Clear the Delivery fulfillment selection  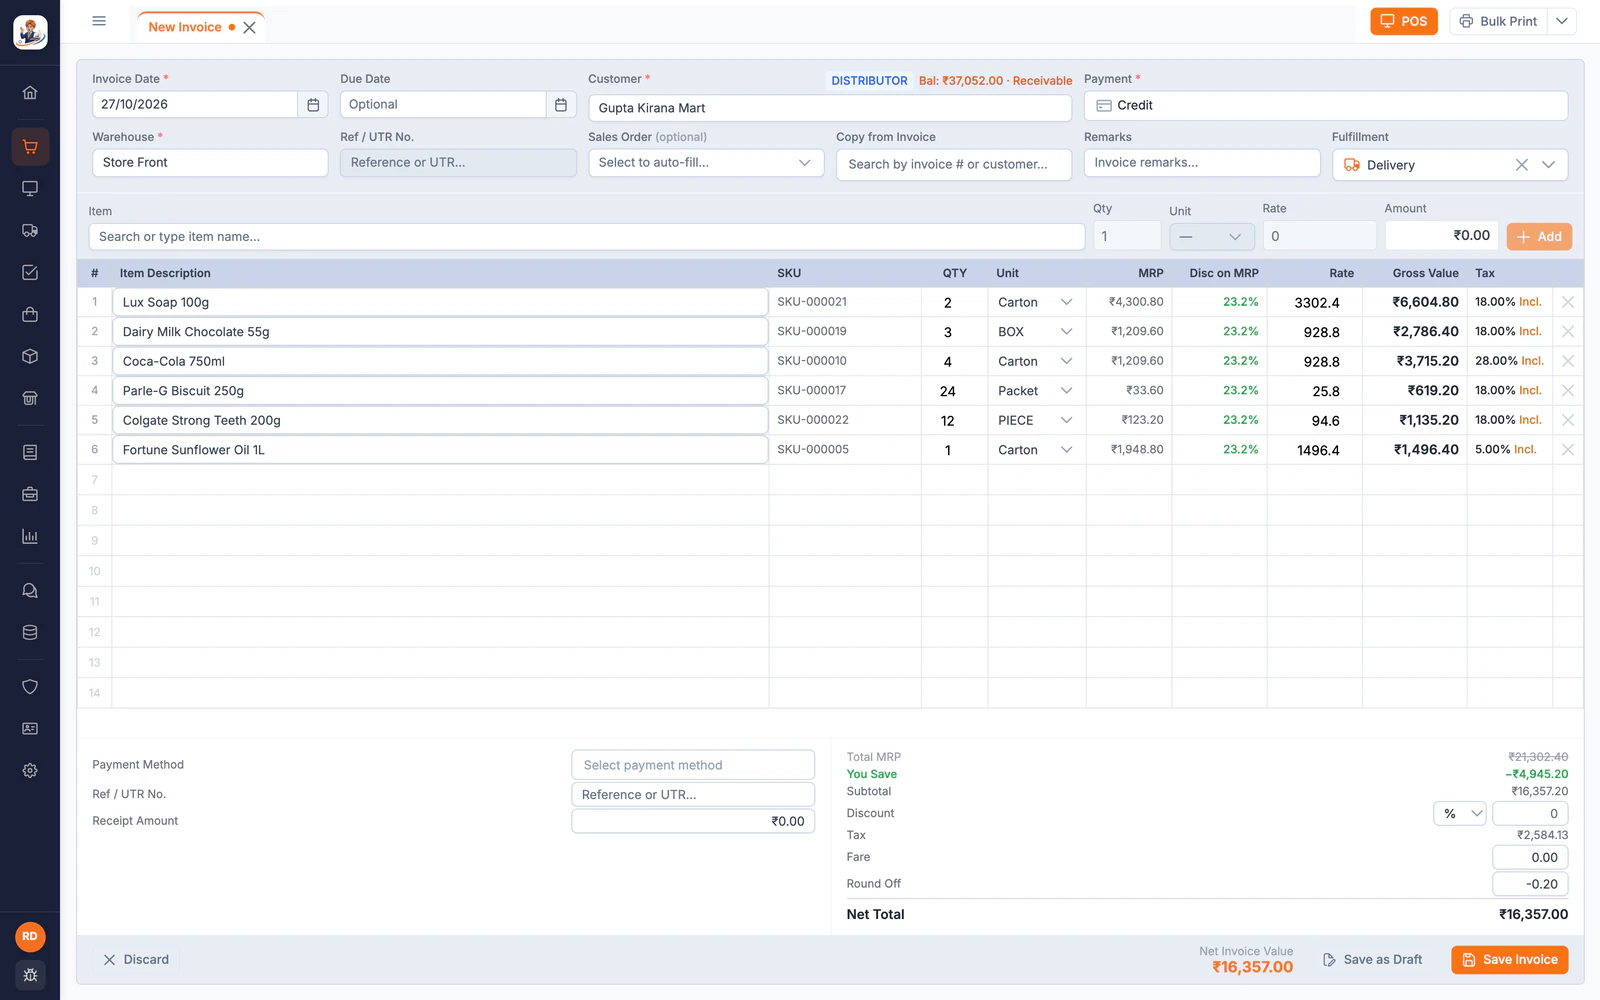[1521, 165]
